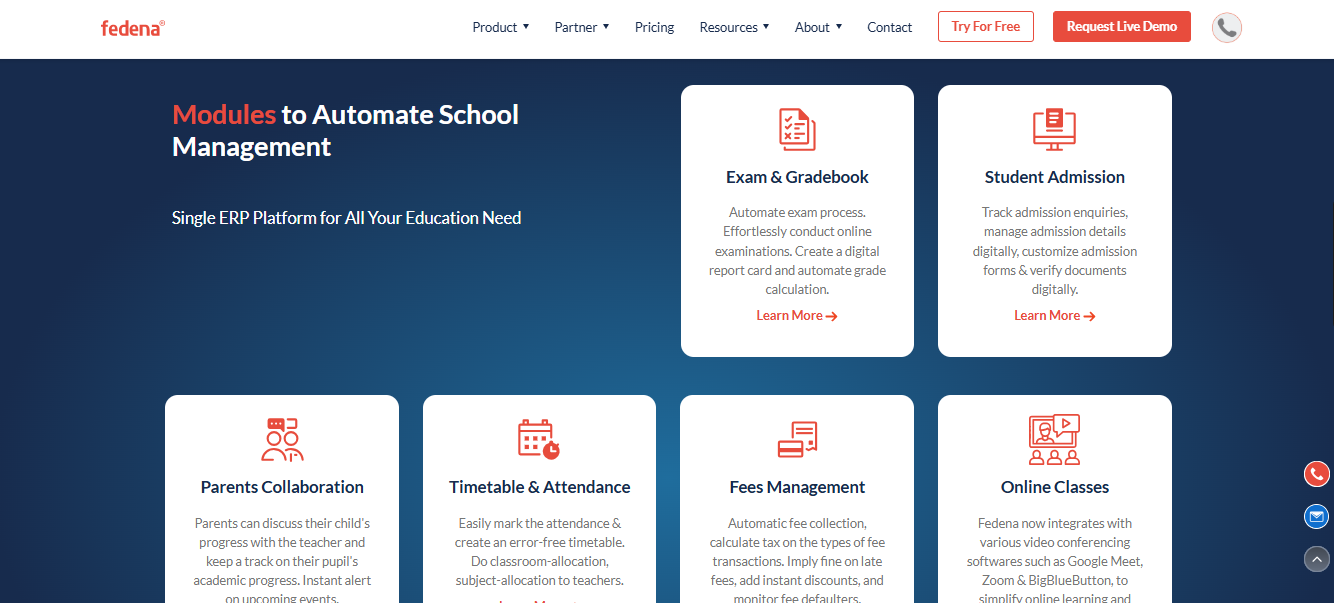Open the About dropdown menu
Viewport: 1334px width, 603px height.
(x=818, y=27)
